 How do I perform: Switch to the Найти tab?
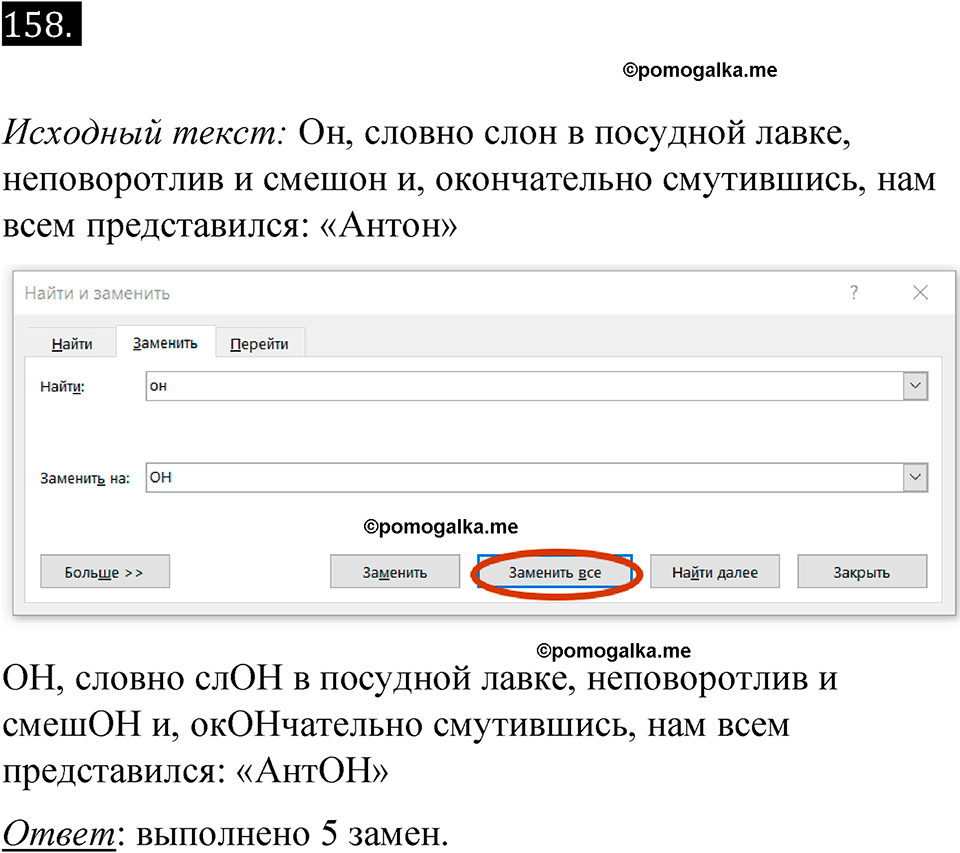pos(72,344)
